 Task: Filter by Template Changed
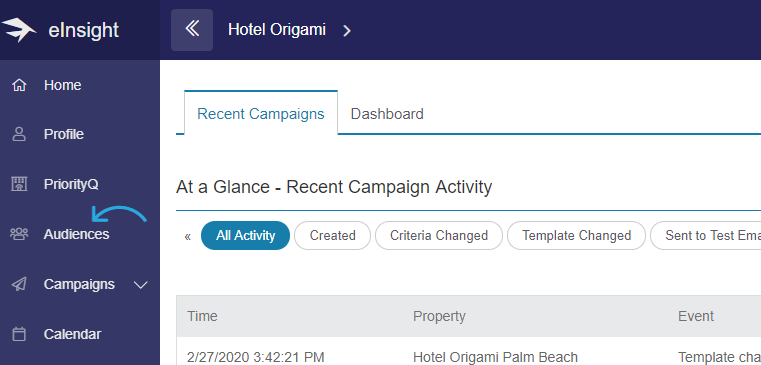(576, 236)
